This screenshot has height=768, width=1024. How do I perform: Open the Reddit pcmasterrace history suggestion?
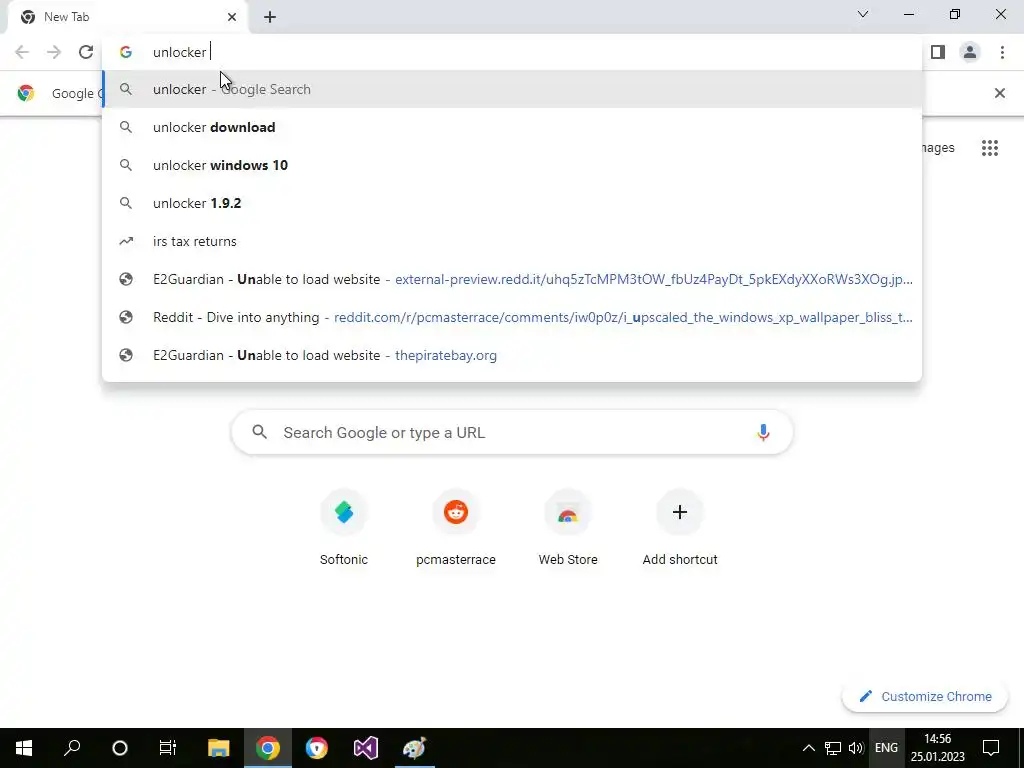point(513,317)
